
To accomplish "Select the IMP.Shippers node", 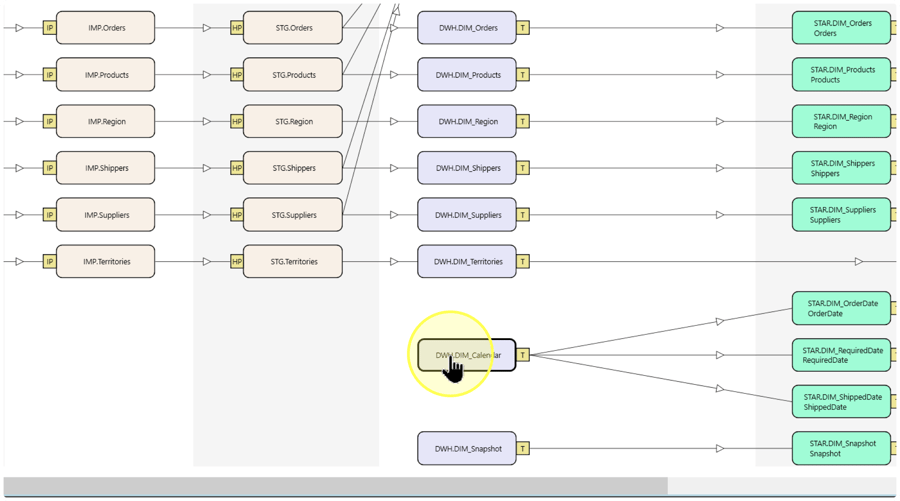I will 106,168.
